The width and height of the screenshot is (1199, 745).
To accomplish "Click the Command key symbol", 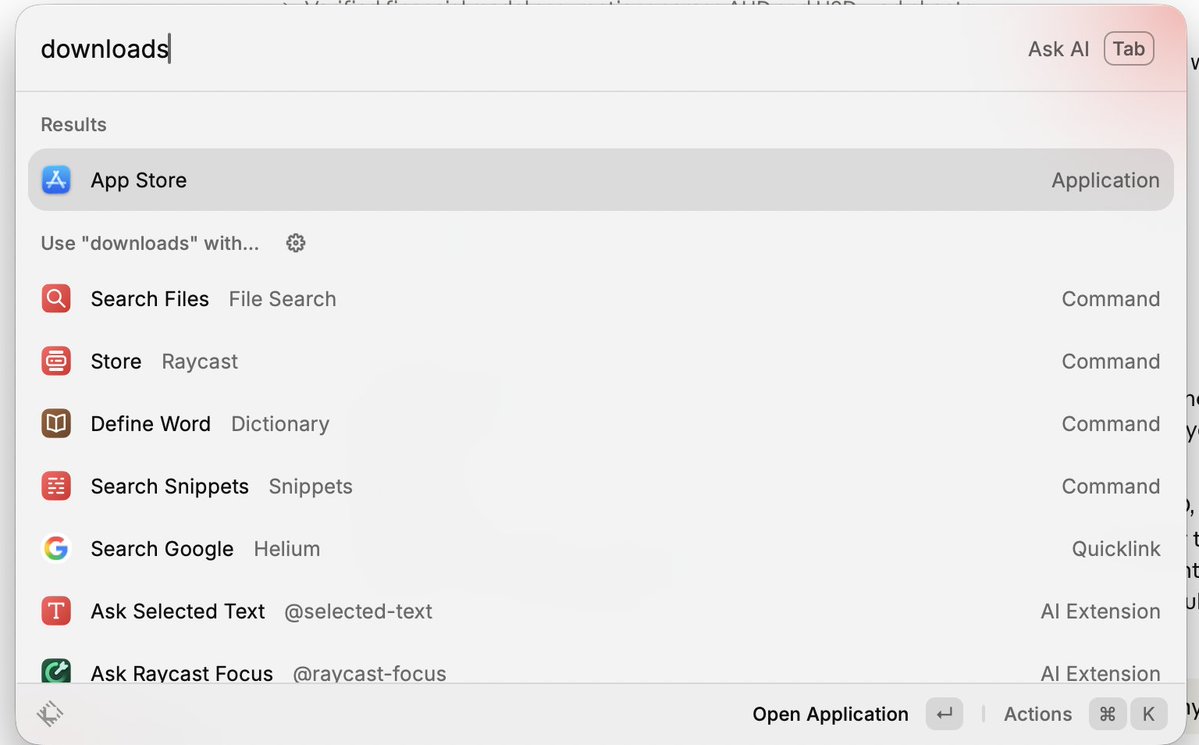I will coord(1107,714).
